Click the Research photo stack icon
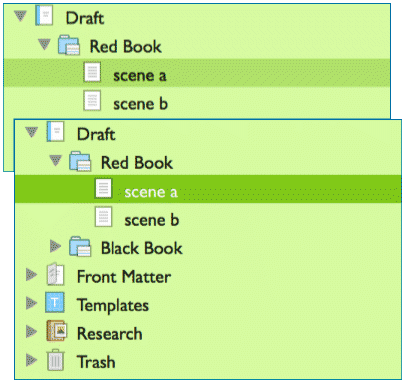Image resolution: width=405 pixels, height=383 pixels. (x=56, y=331)
